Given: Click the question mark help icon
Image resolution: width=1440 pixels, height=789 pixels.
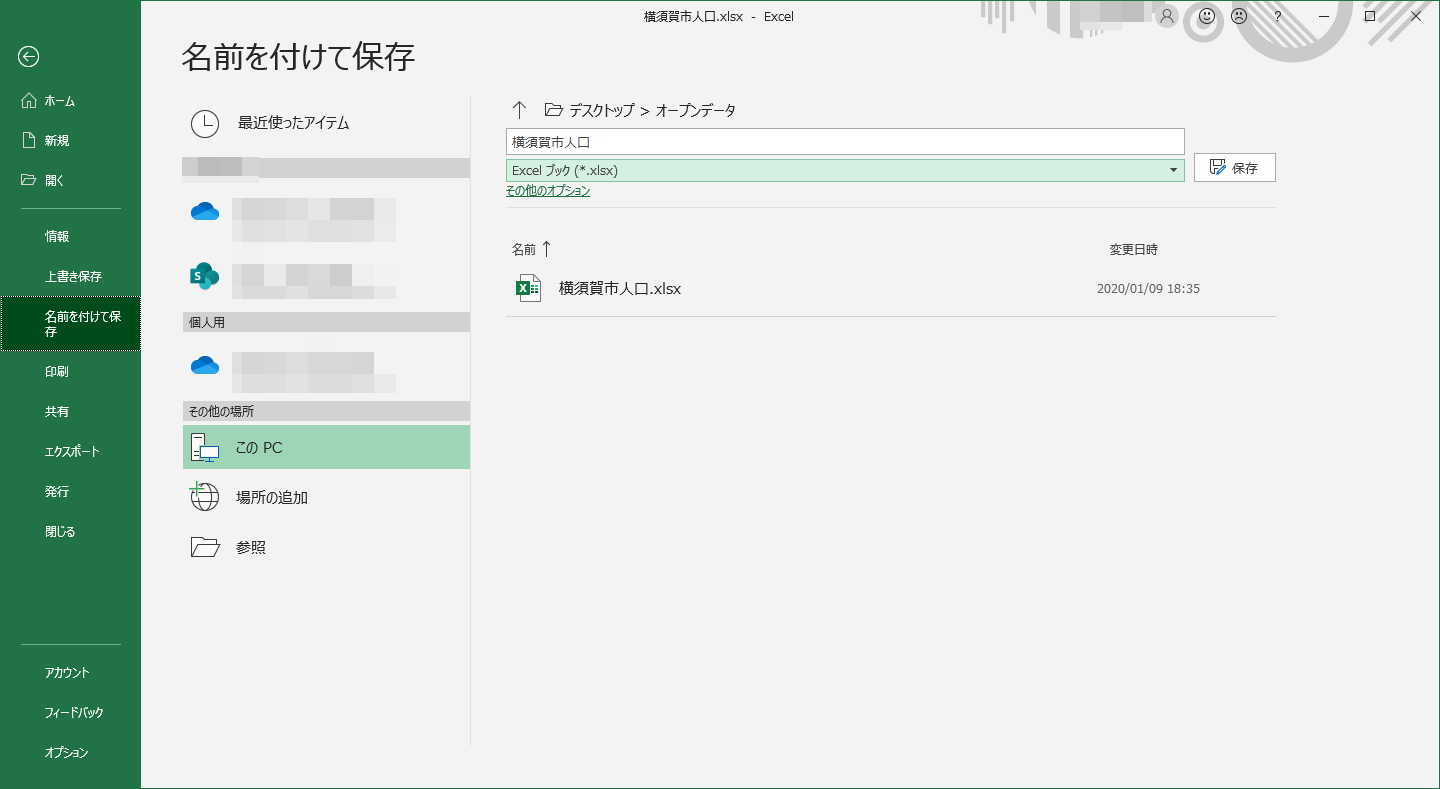Looking at the screenshot, I should (1277, 16).
